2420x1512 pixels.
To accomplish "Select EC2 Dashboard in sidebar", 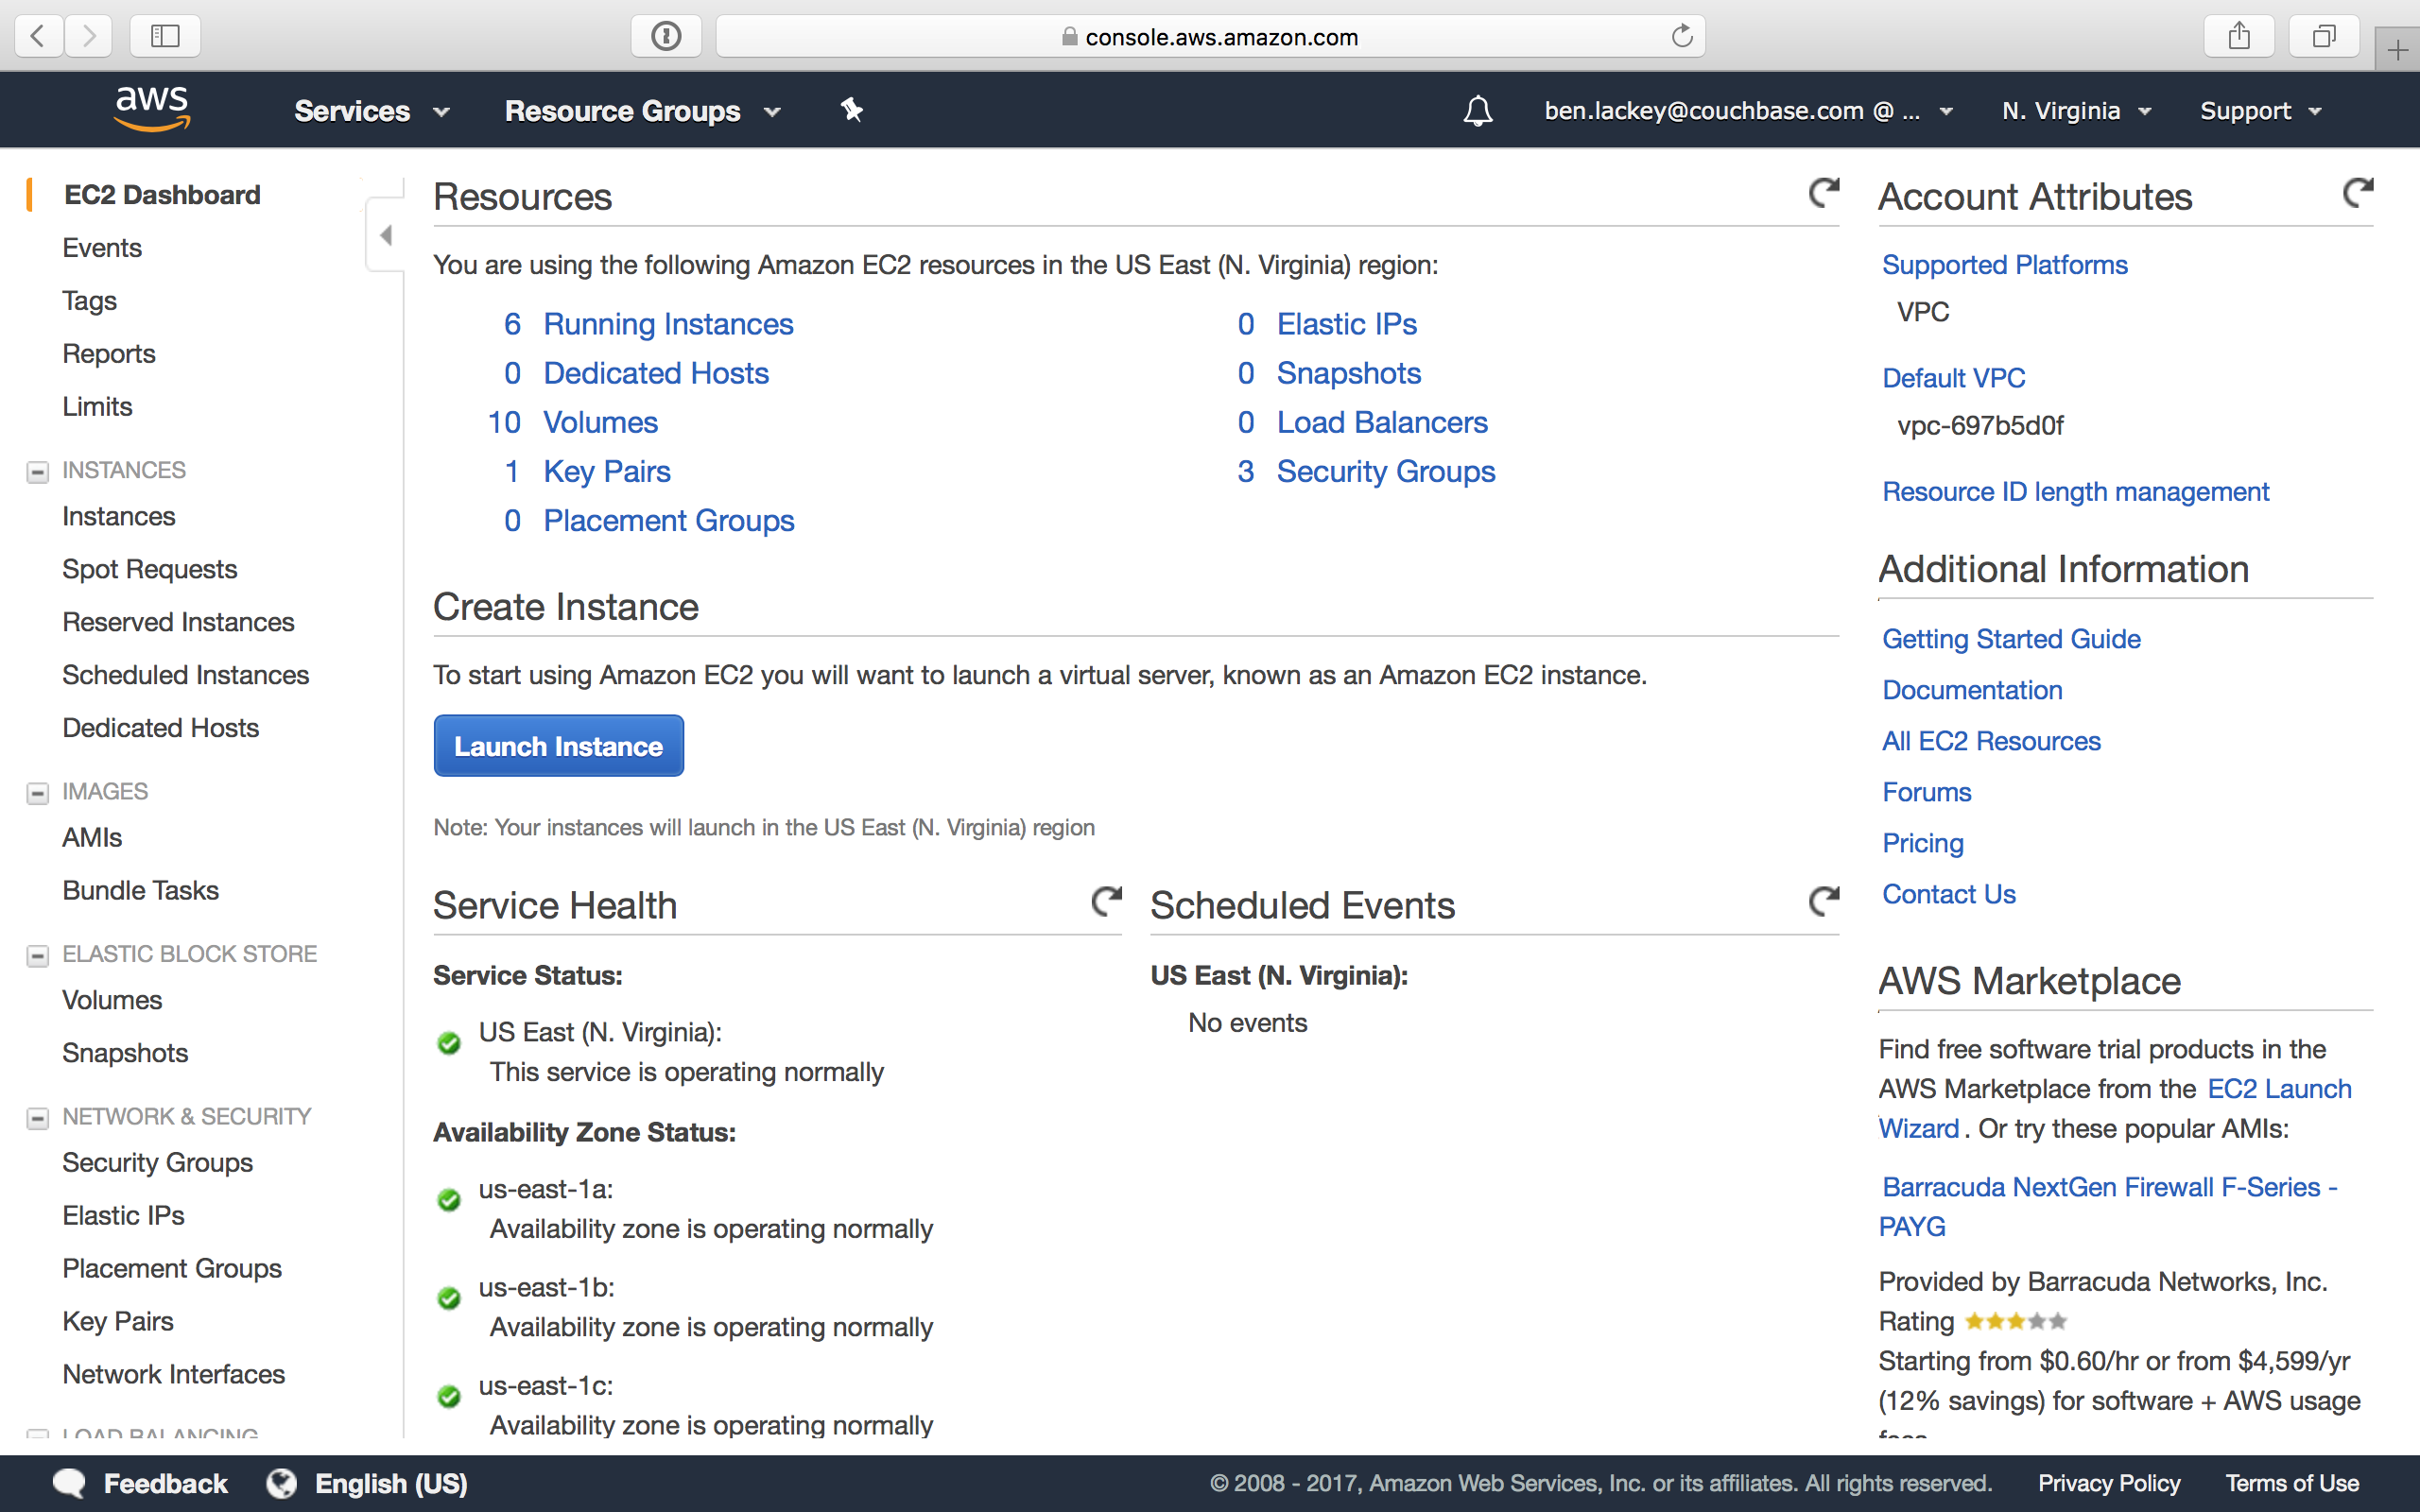I will pos(162,195).
